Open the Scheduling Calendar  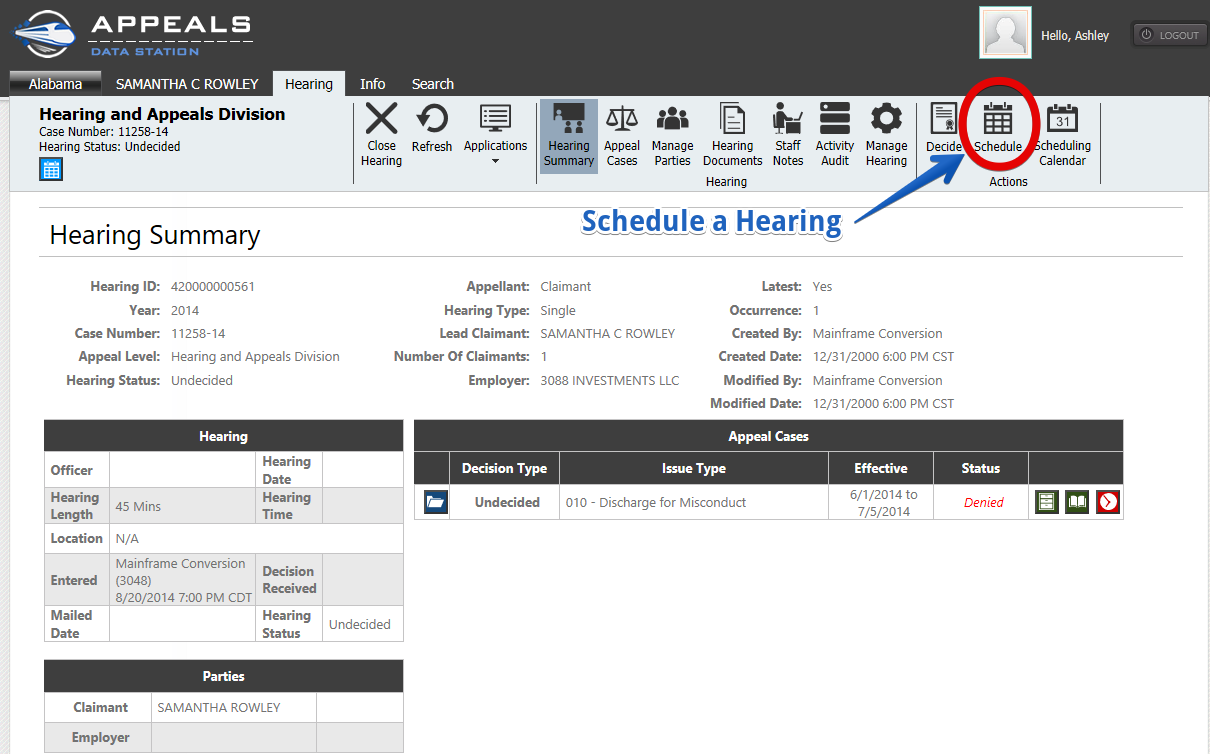click(1062, 135)
